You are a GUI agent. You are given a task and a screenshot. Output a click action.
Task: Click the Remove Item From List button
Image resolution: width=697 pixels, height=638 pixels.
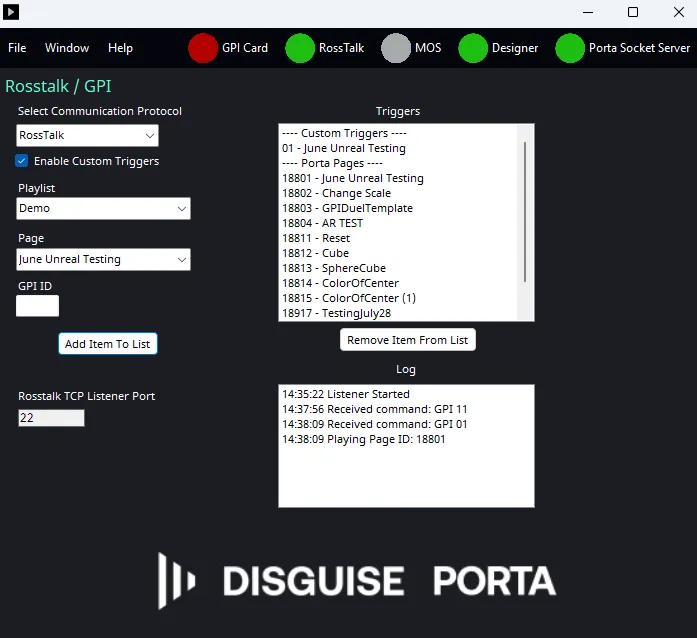[x=408, y=340]
